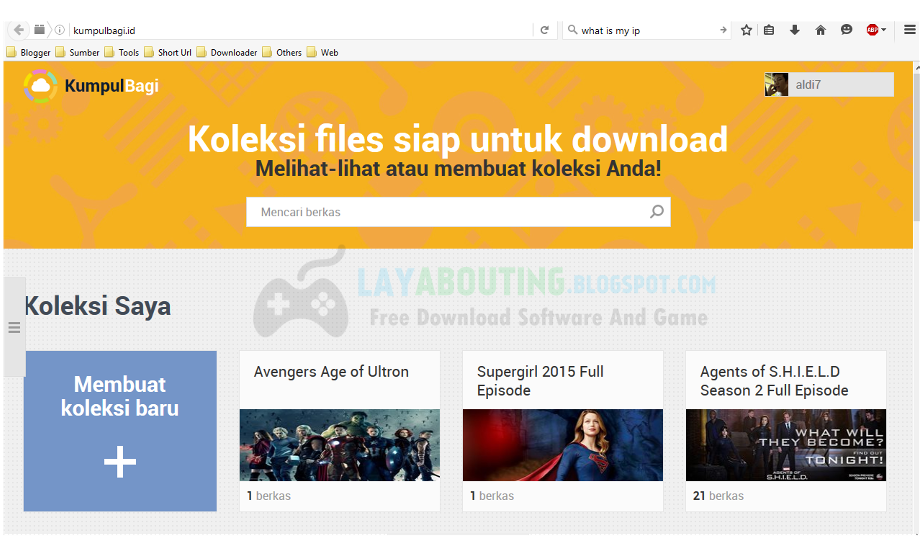Screen dimensions: 924x556
Task: Click the KumpulBagi cloud logo
Action: pos(40,86)
